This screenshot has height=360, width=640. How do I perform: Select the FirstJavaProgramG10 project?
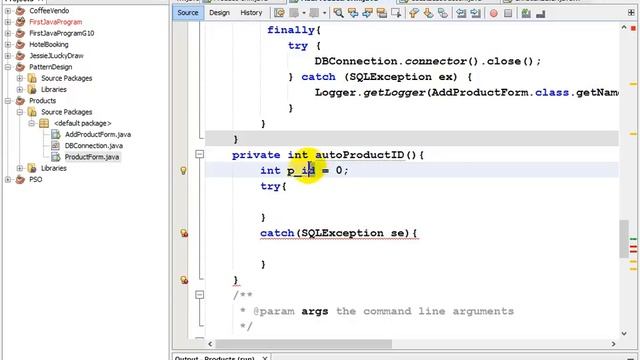coord(62,33)
